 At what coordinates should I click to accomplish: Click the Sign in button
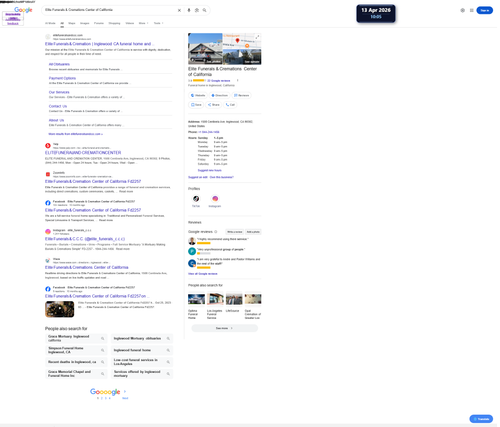pyautogui.click(x=485, y=10)
